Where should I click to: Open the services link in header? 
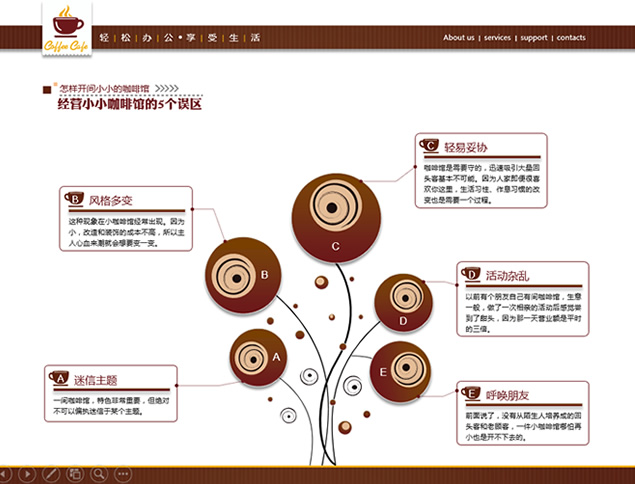click(x=497, y=38)
